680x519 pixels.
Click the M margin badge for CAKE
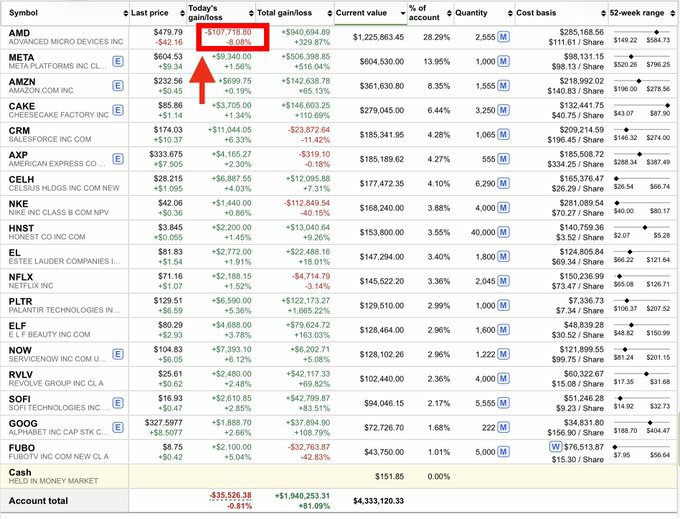(x=503, y=110)
